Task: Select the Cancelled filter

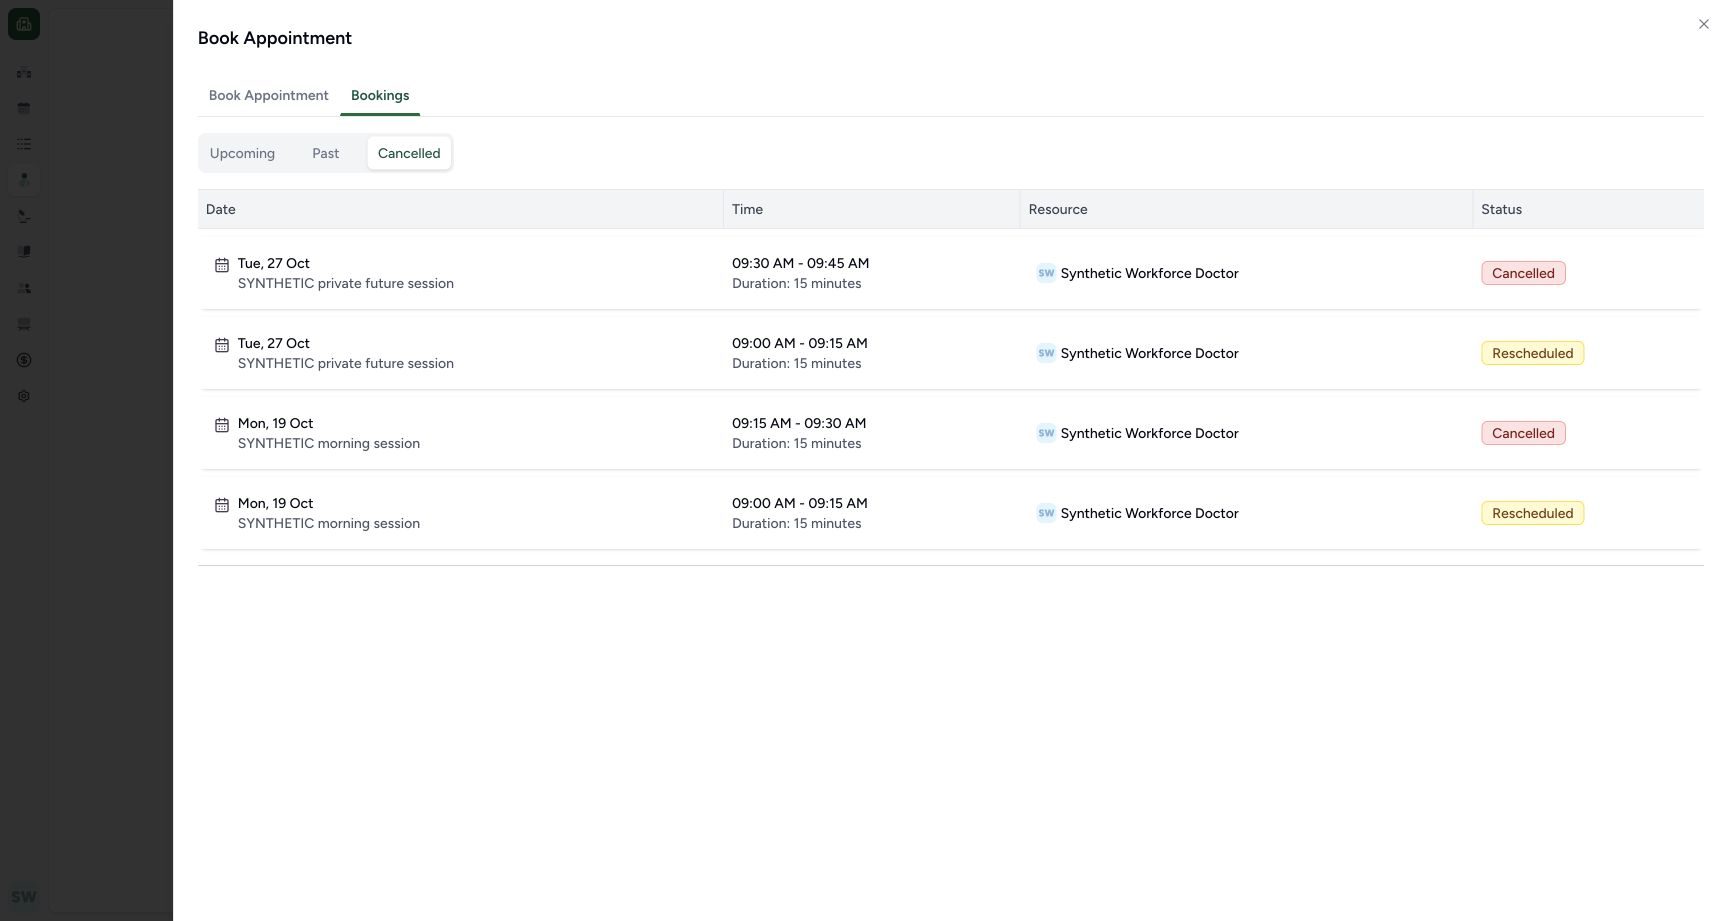Action: click(409, 153)
